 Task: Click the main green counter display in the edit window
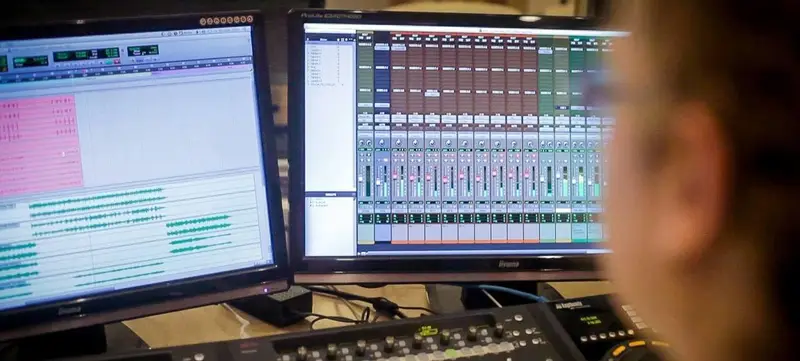point(86,54)
